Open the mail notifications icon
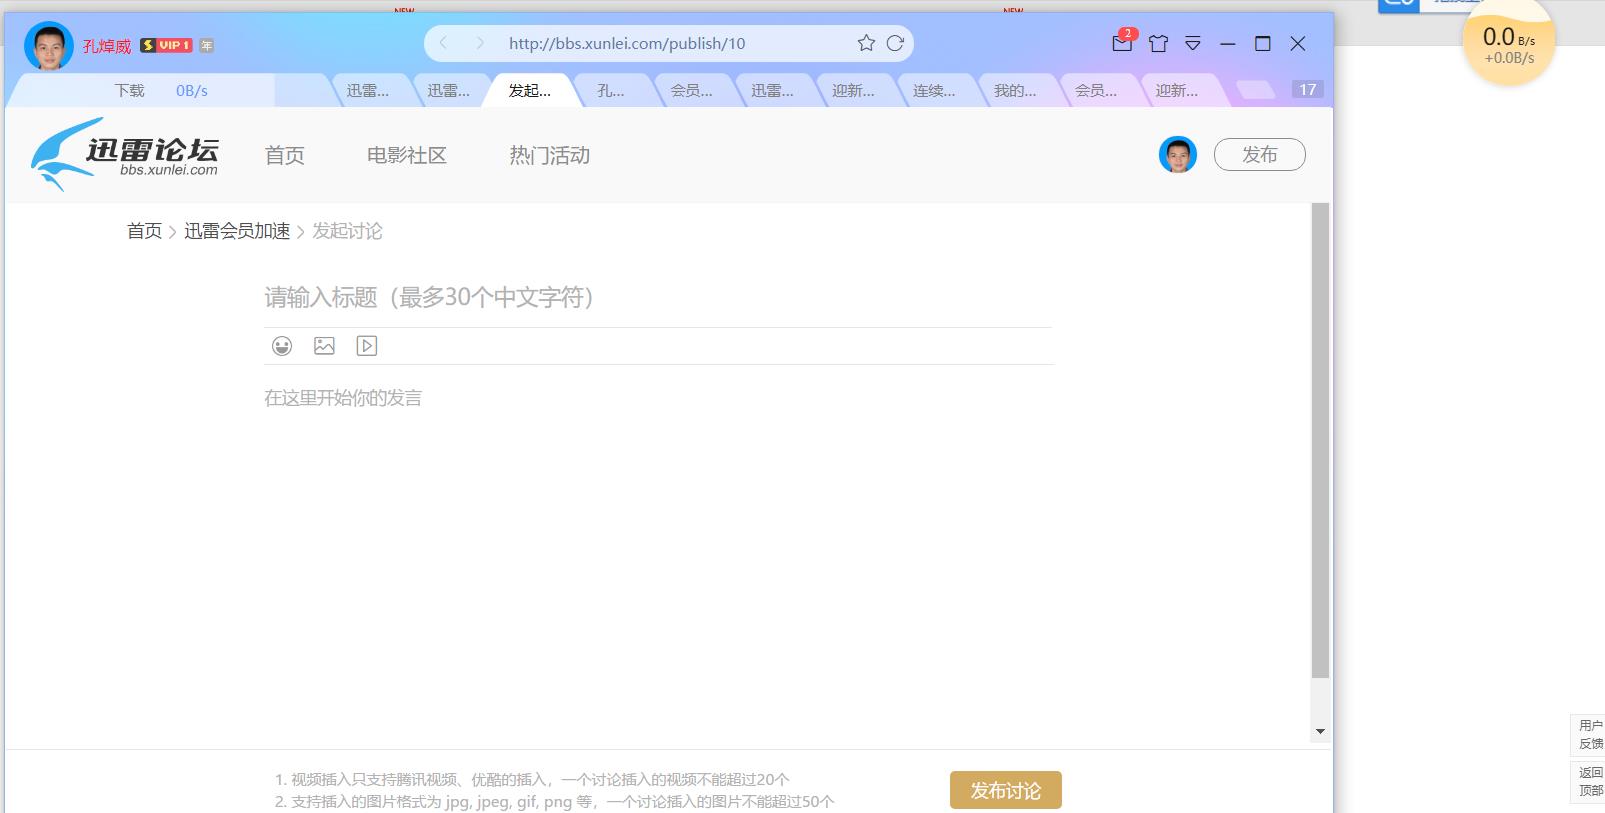This screenshot has width=1605, height=813. click(x=1122, y=43)
